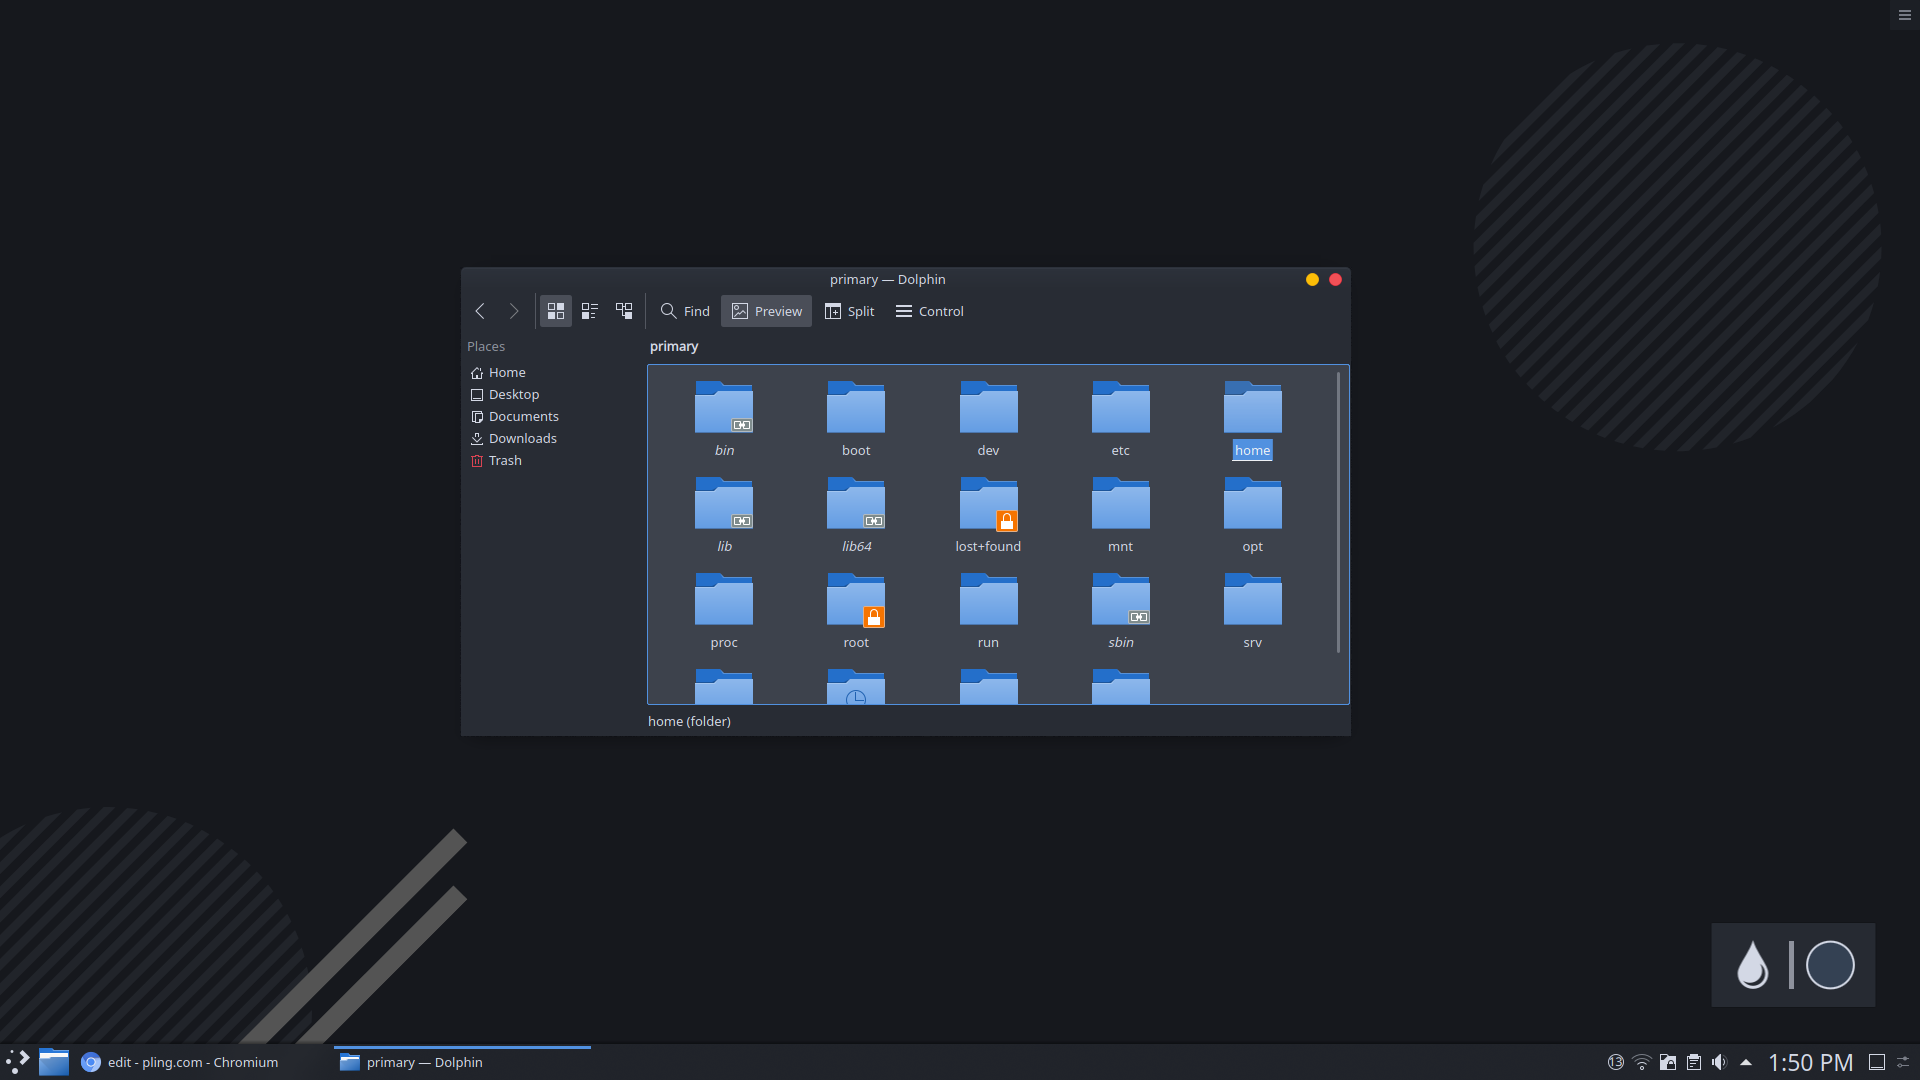Open the volume tray icon
This screenshot has height=1080, width=1920.
click(1720, 1062)
